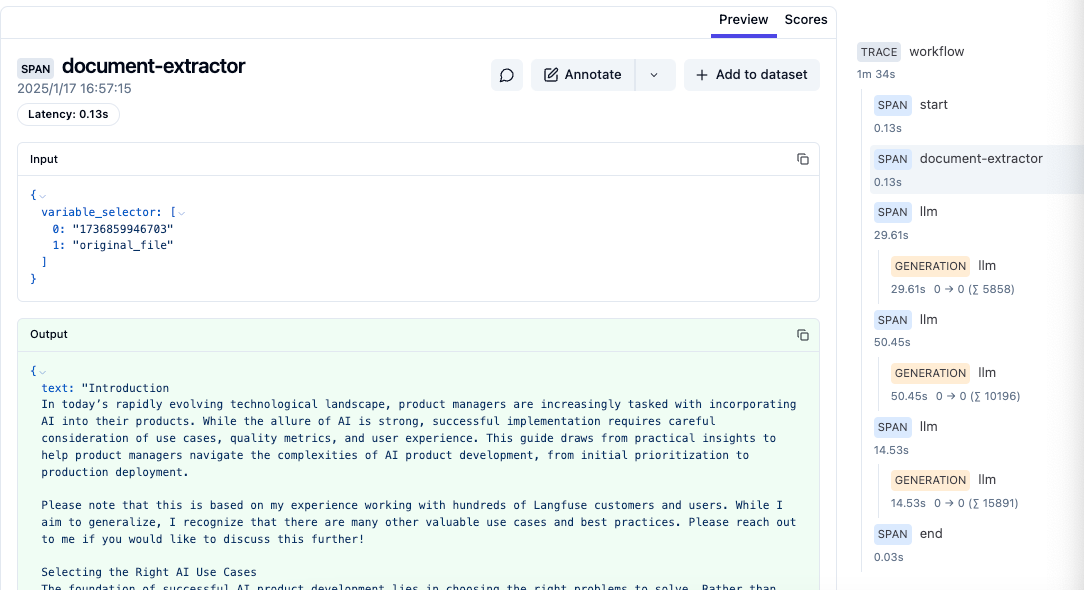Copy the Input JSON with the copy icon
Image resolution: width=1084 pixels, height=590 pixels.
click(x=802, y=159)
